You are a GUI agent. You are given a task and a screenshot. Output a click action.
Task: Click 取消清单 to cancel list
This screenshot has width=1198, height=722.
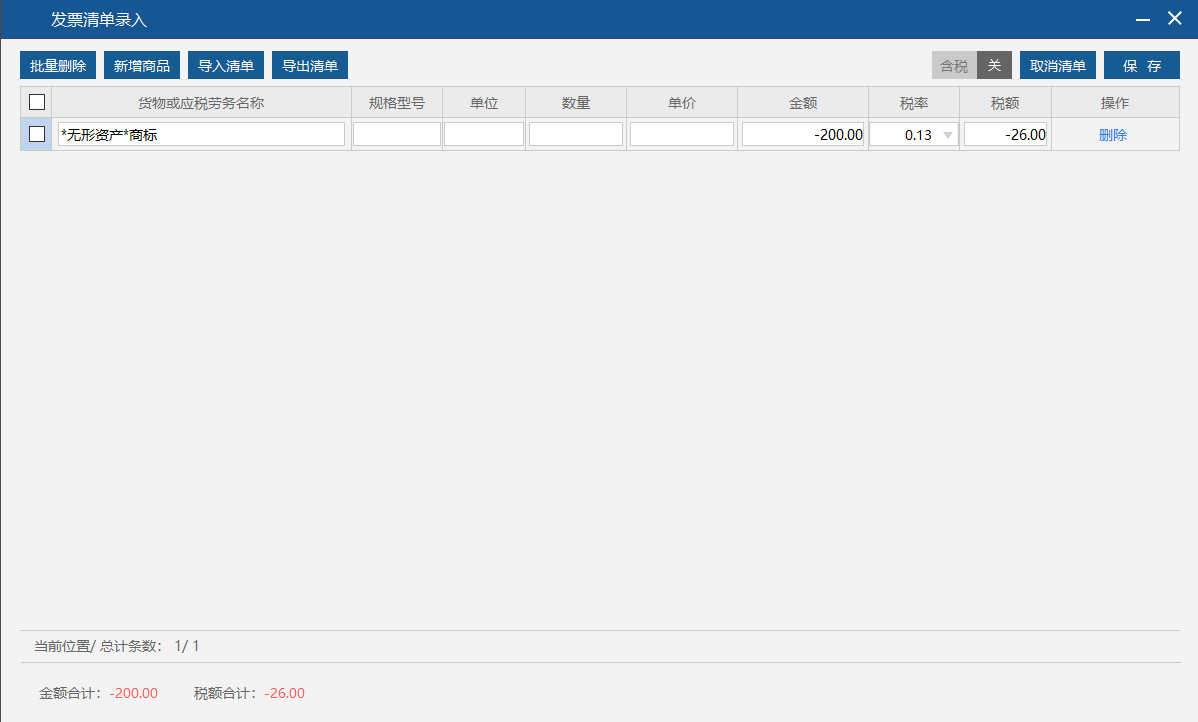1058,66
